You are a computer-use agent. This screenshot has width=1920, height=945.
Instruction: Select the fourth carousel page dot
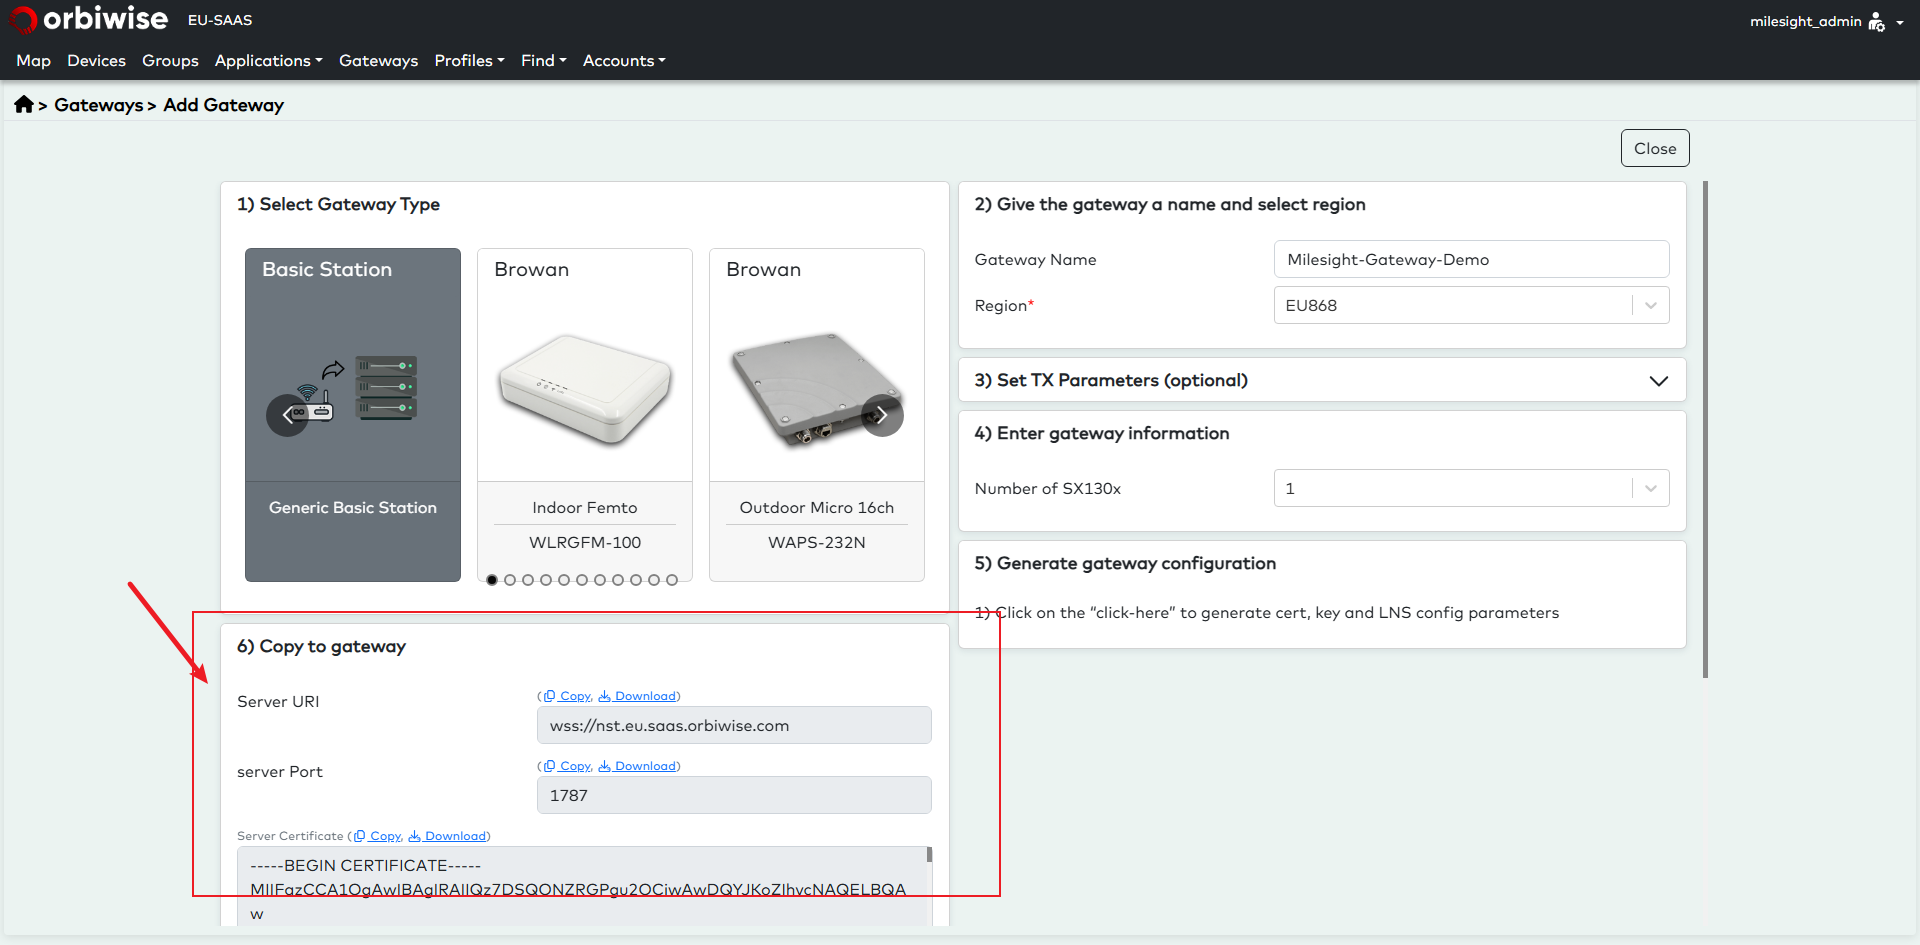(x=546, y=580)
